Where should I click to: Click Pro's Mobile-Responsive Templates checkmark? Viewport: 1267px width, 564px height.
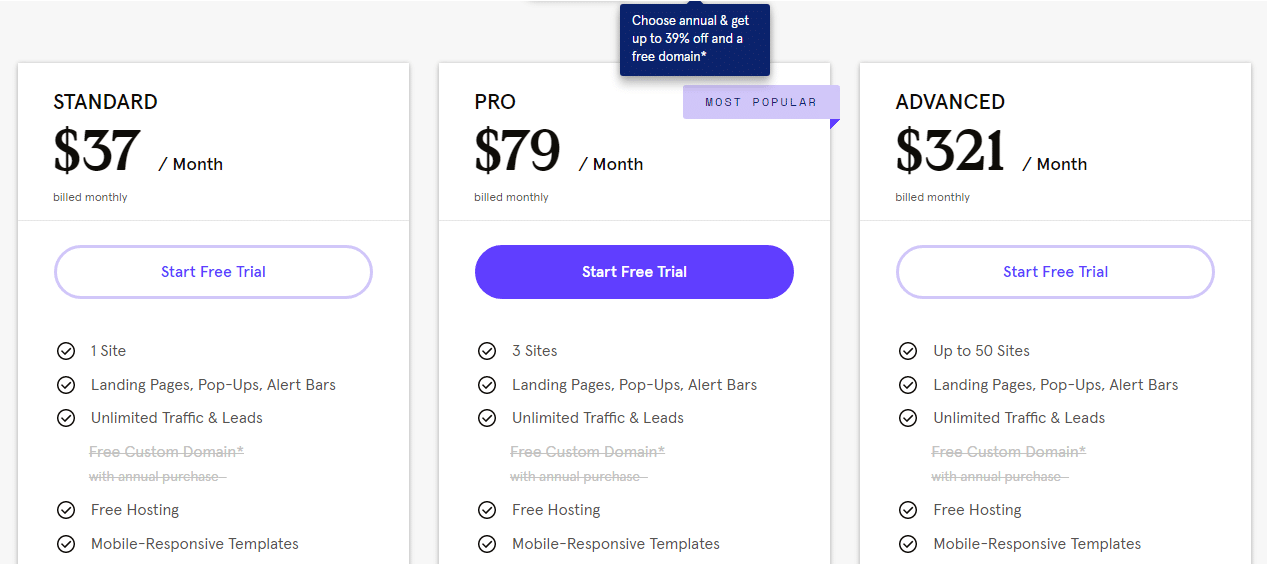[x=487, y=544]
